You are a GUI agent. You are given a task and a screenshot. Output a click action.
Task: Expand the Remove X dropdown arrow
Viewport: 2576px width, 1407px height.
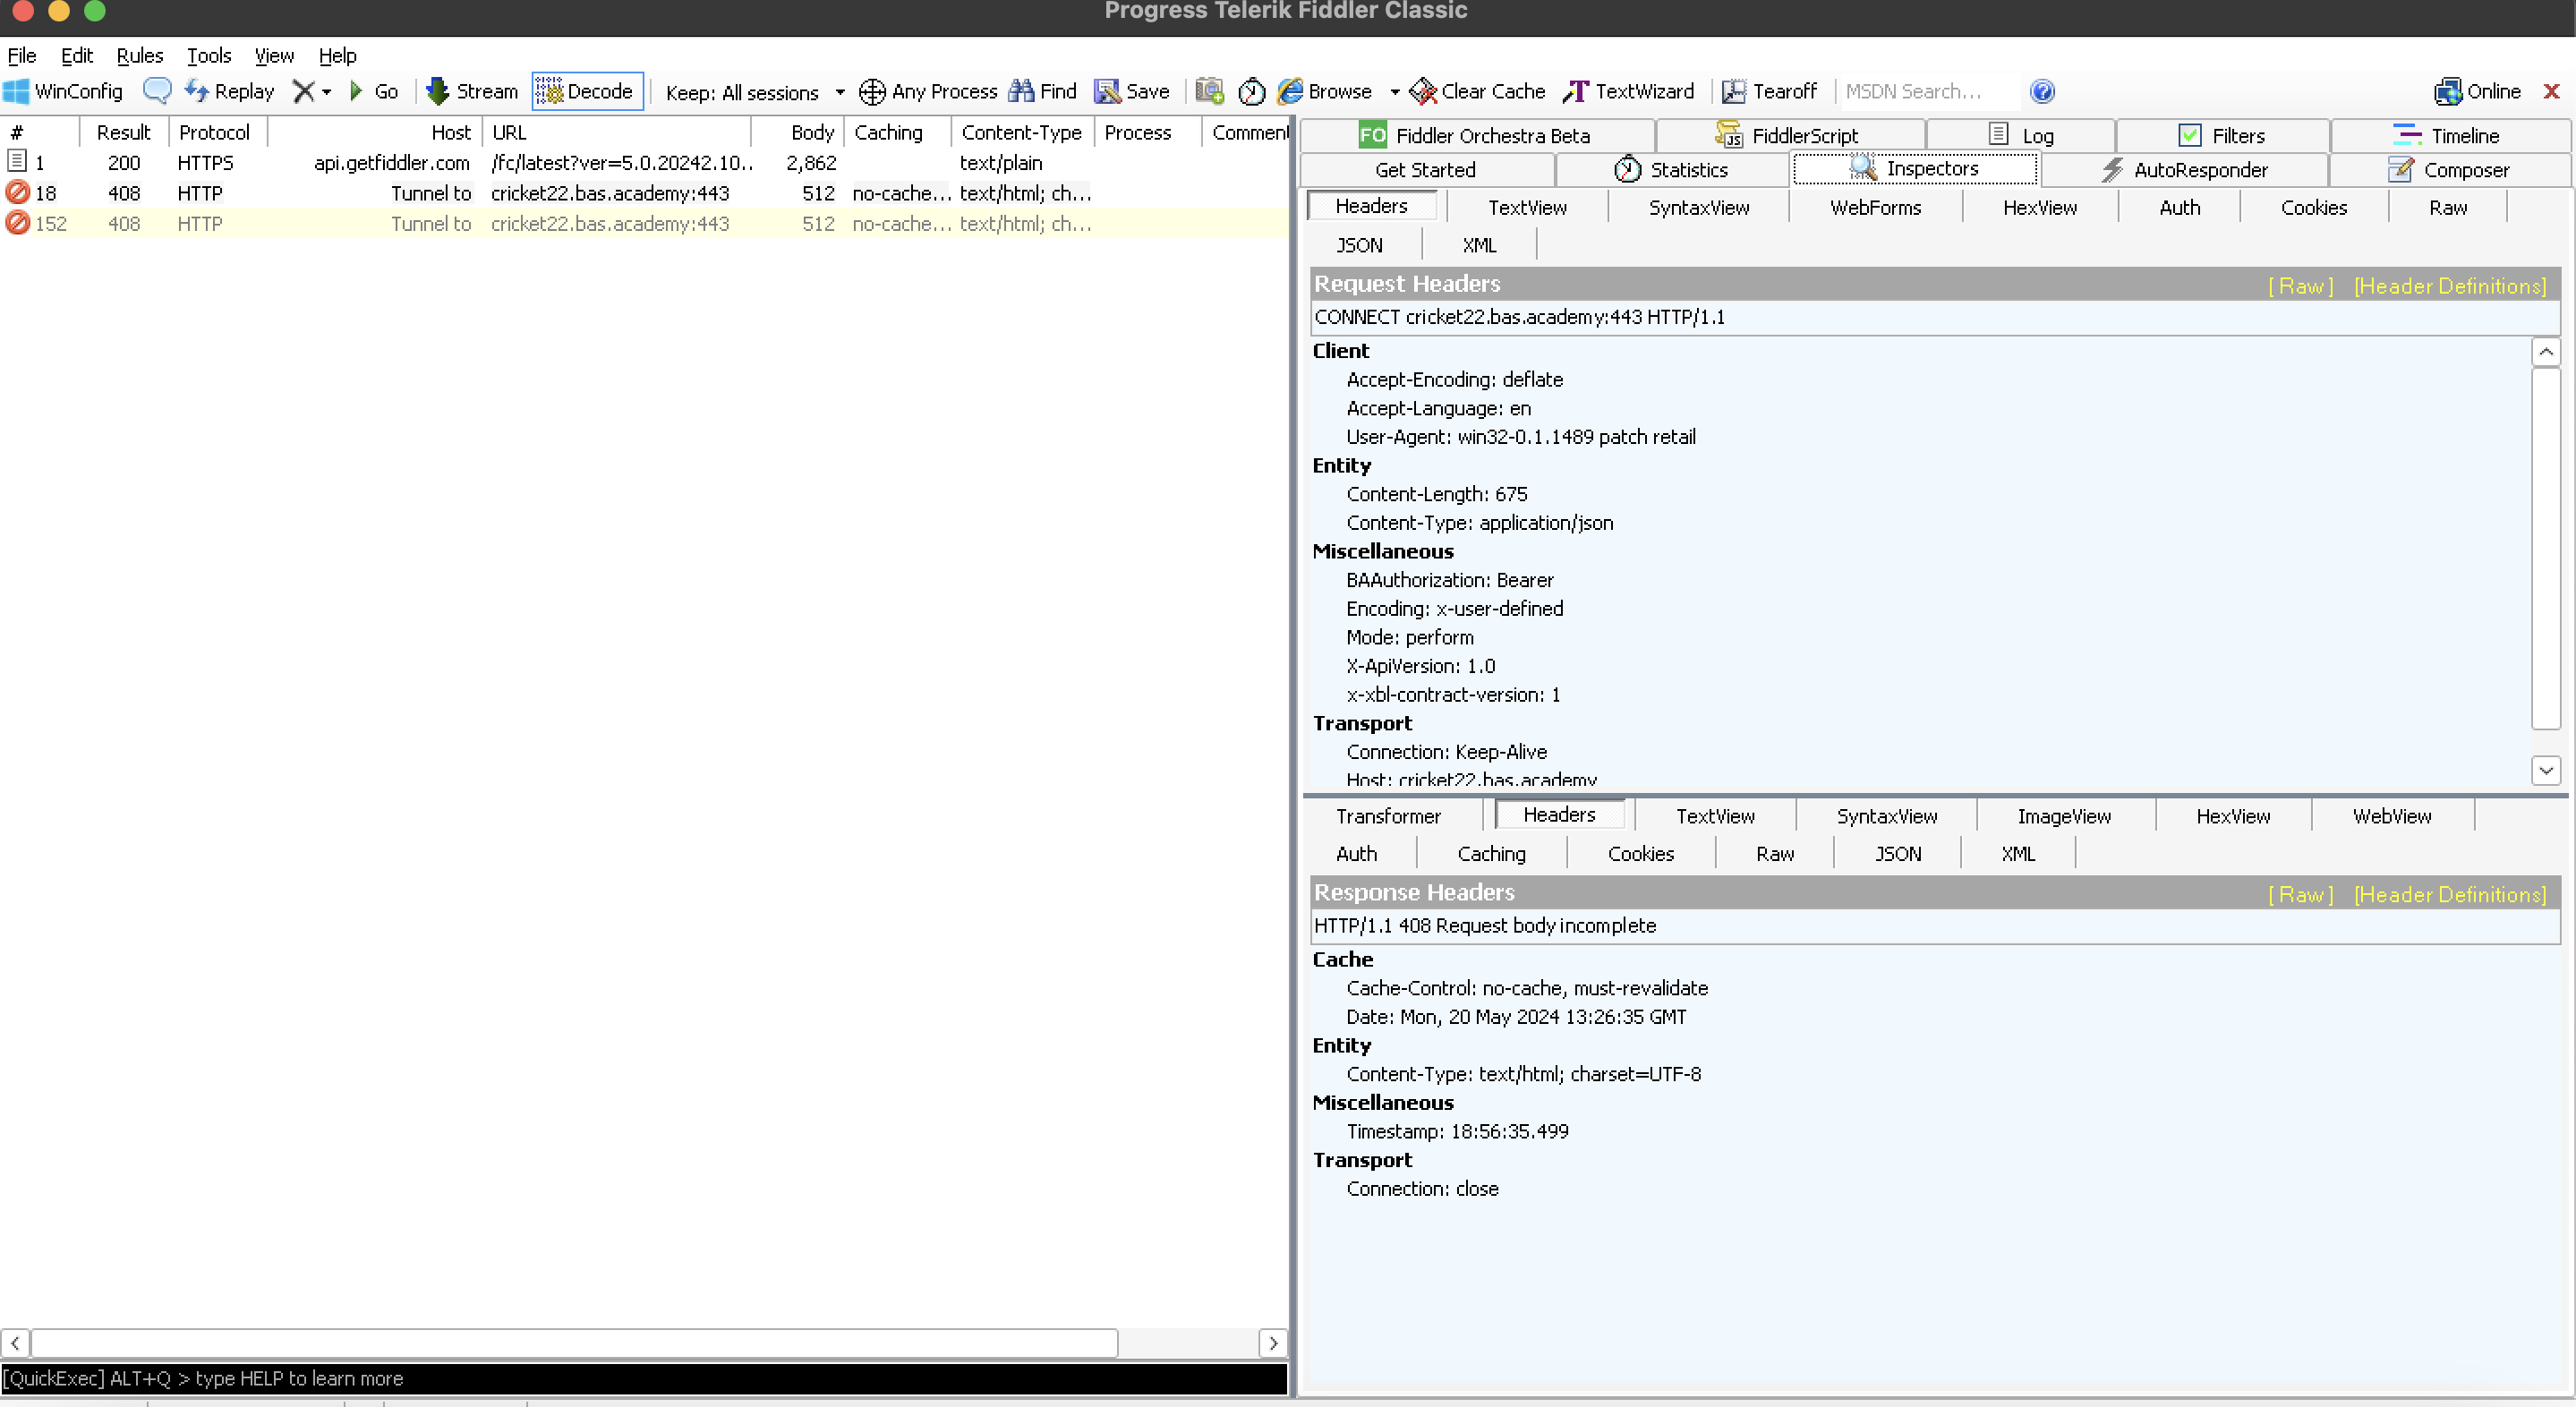[326, 91]
